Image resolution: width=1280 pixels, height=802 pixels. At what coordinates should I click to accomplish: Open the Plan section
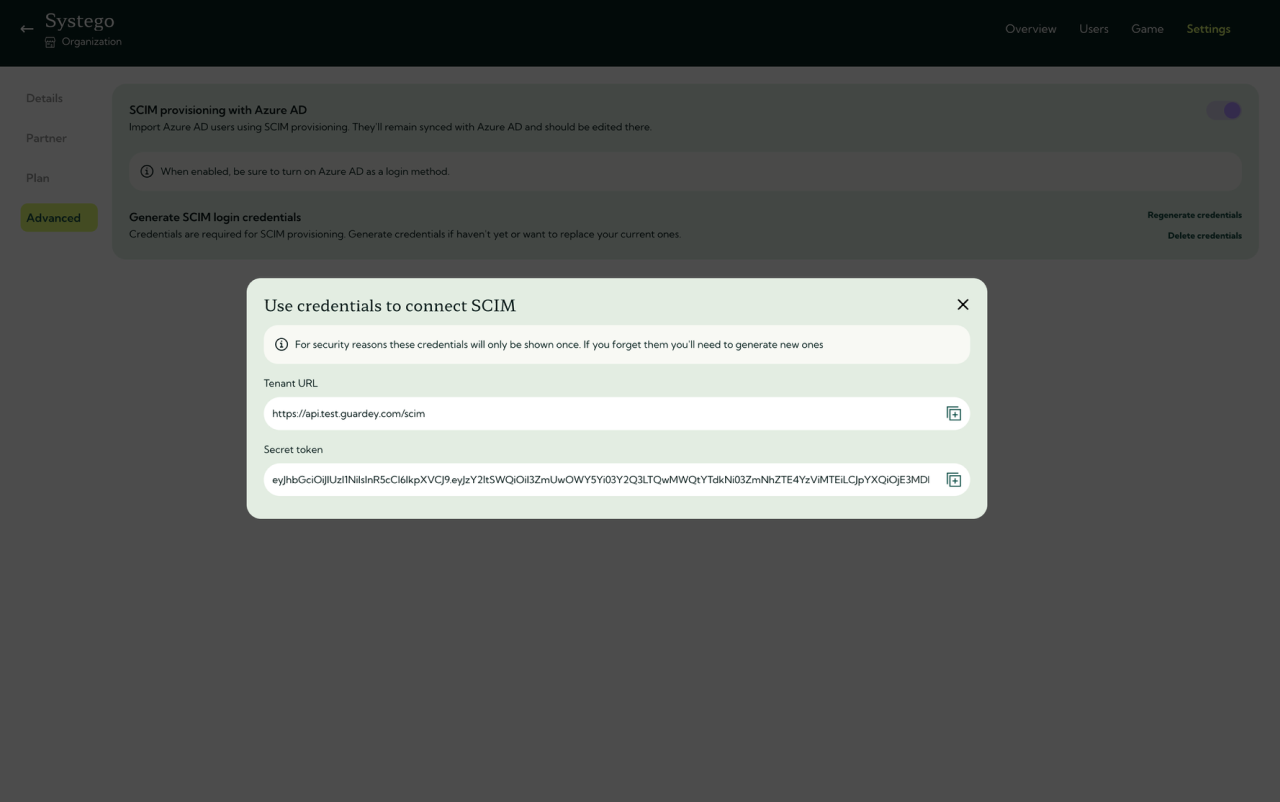[37, 177]
